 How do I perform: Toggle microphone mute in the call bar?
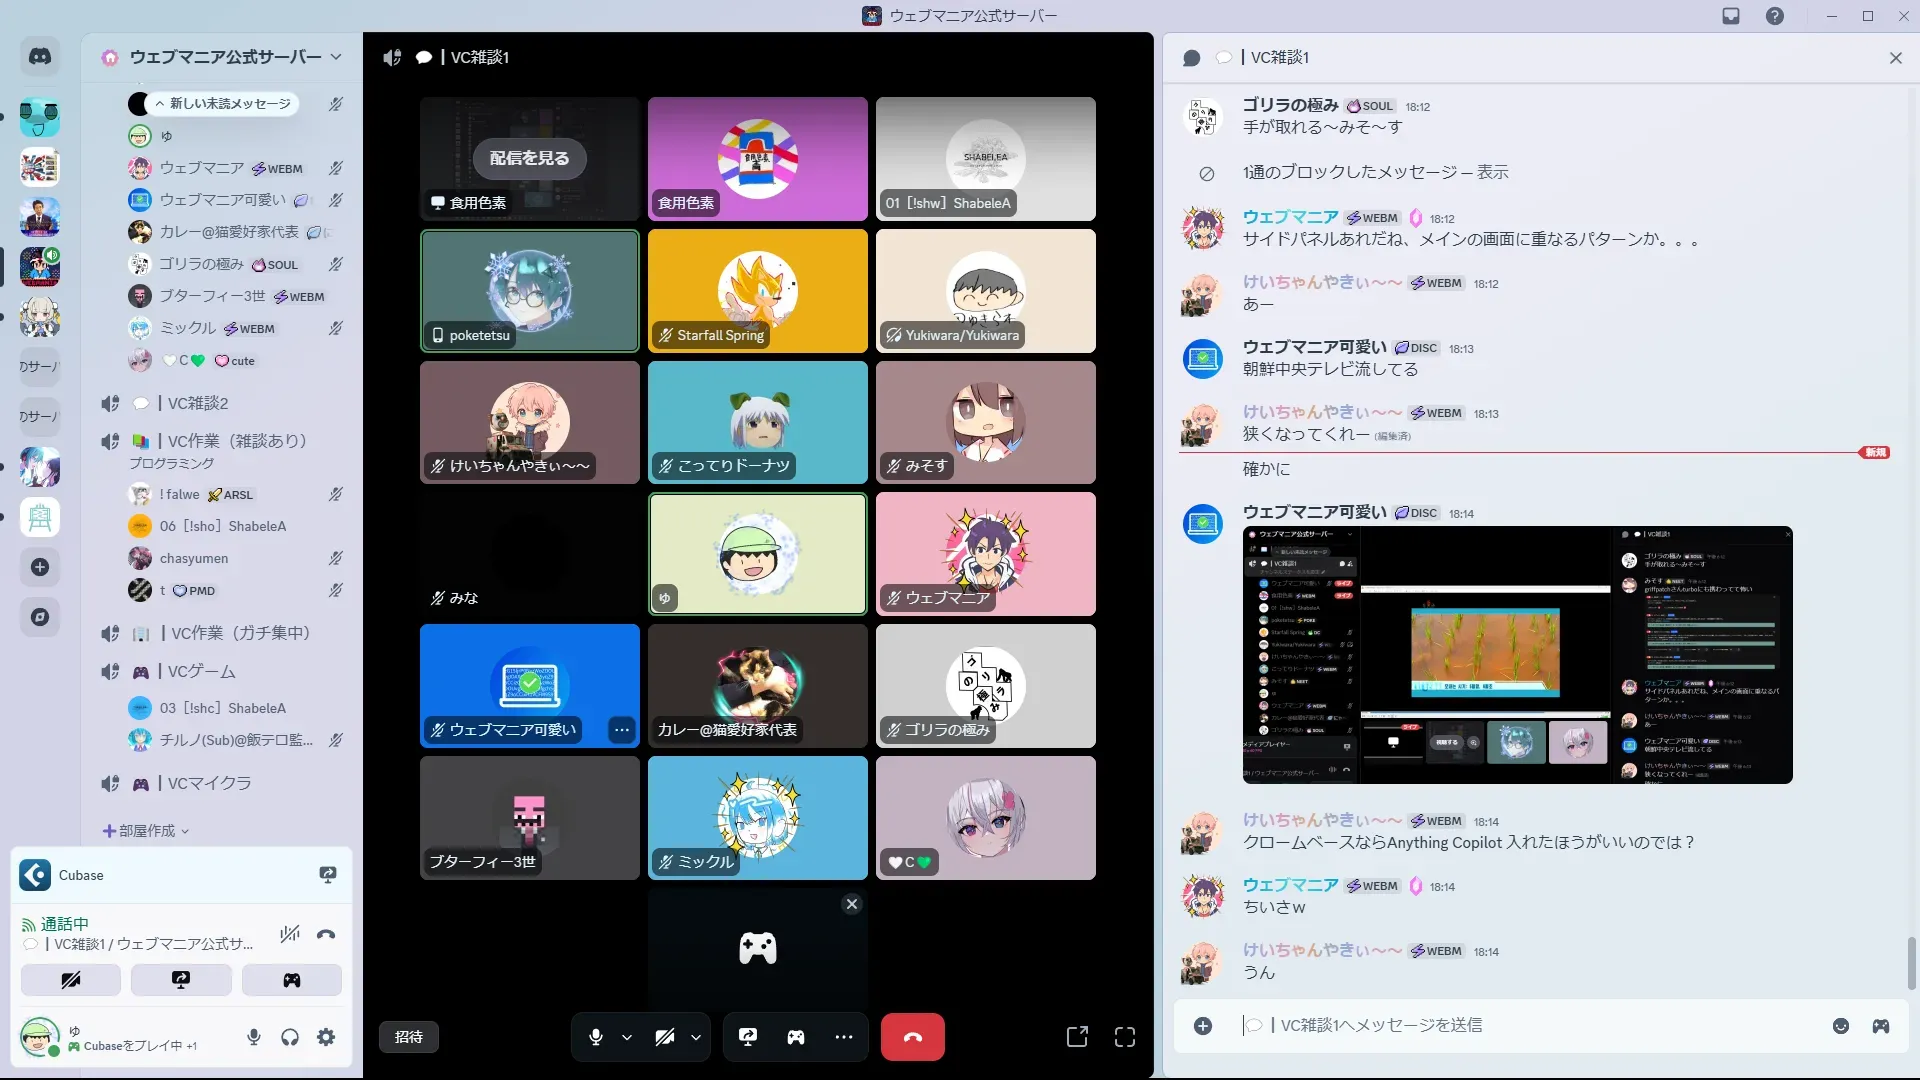(596, 1037)
